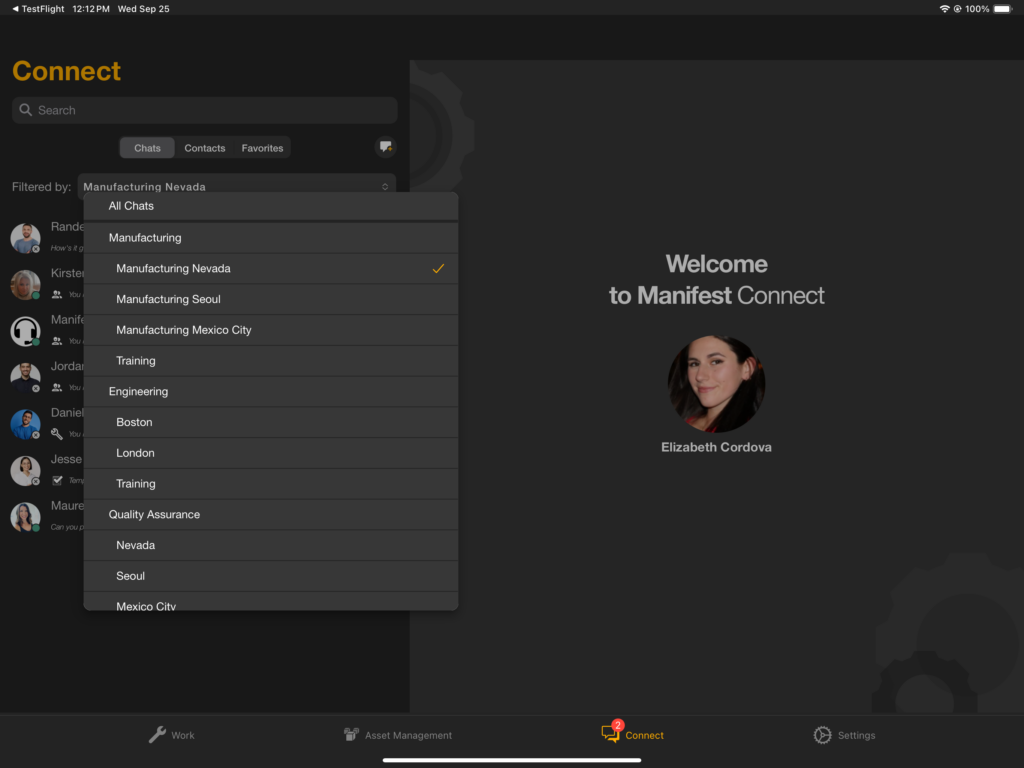This screenshot has height=768, width=1024.
Task: Choose Mexico City under Quality Assurance
Action: point(270,601)
